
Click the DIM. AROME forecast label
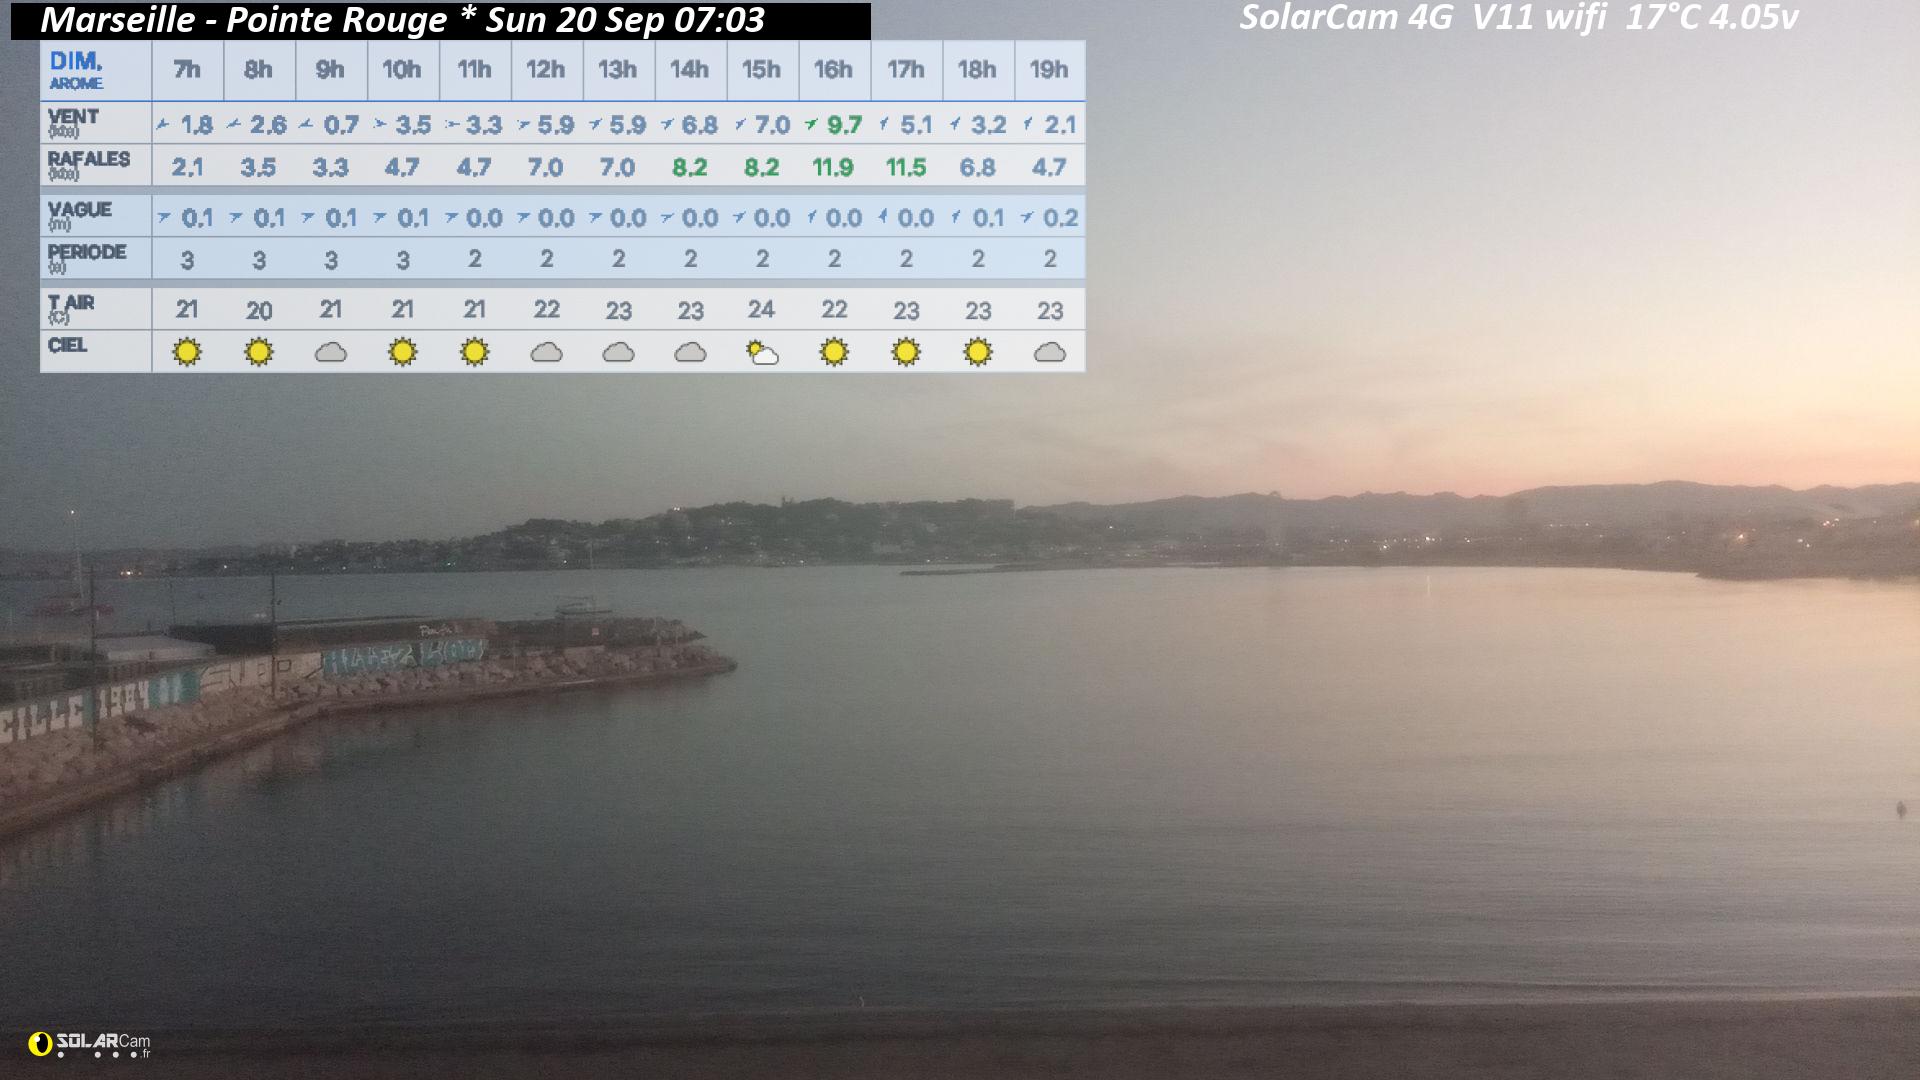click(77, 70)
